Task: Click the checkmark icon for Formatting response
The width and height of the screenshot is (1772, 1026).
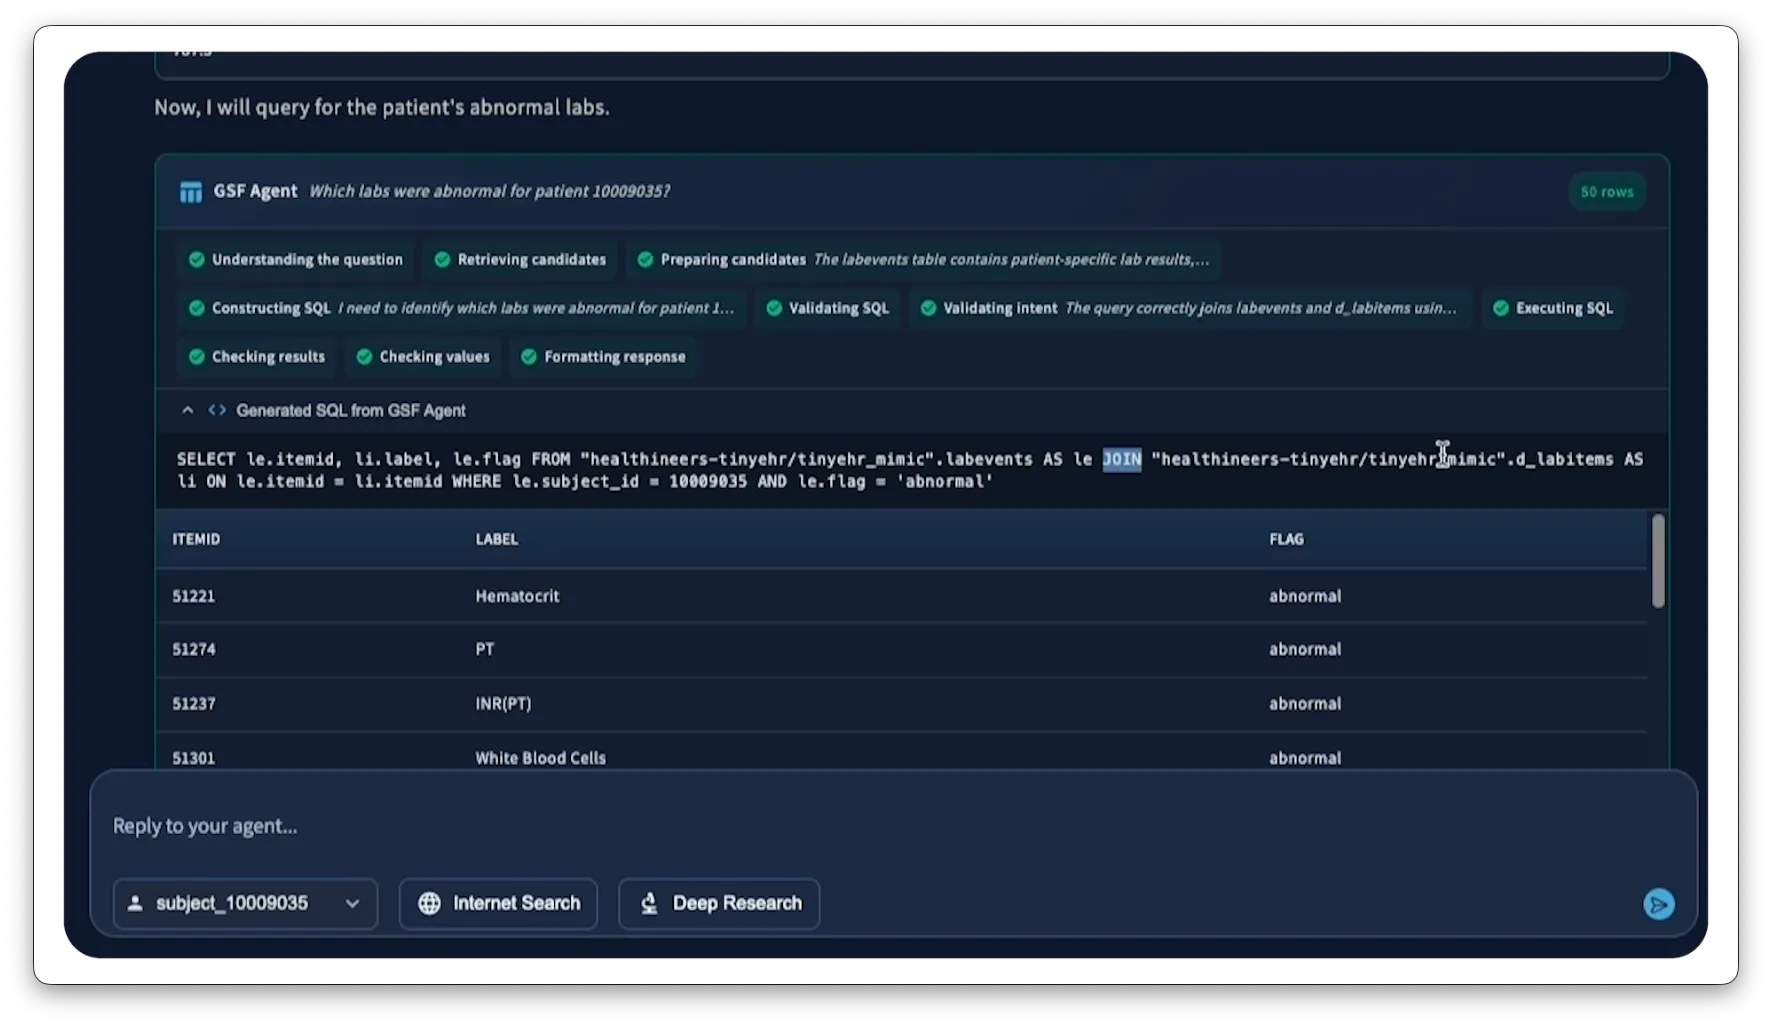Action: point(529,357)
